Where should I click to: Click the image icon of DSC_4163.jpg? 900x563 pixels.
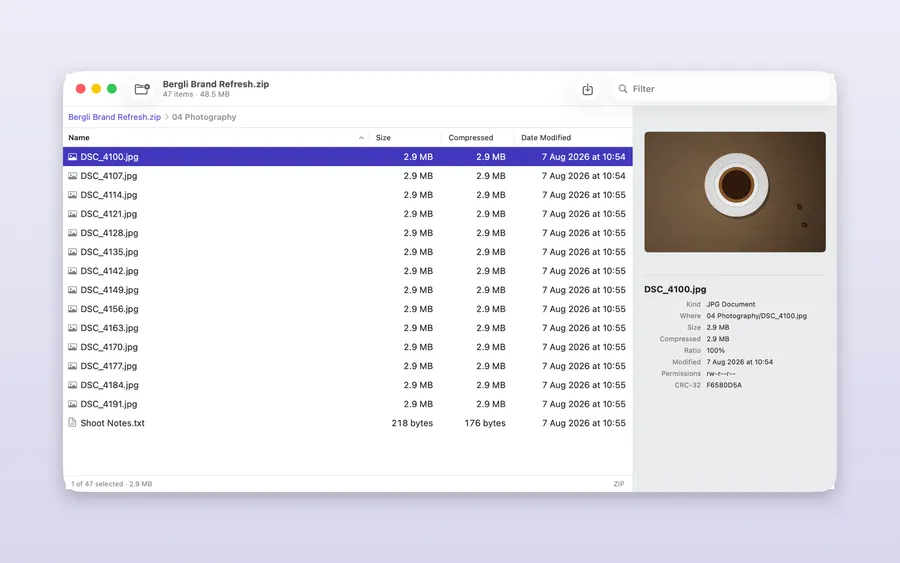point(72,328)
